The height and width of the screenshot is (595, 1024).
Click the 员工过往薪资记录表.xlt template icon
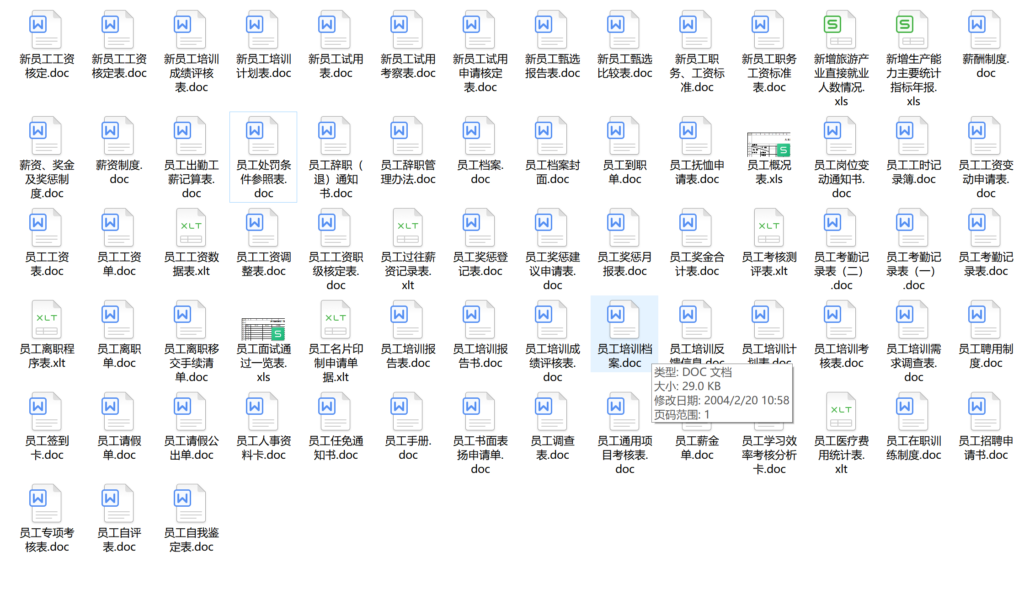pos(408,229)
